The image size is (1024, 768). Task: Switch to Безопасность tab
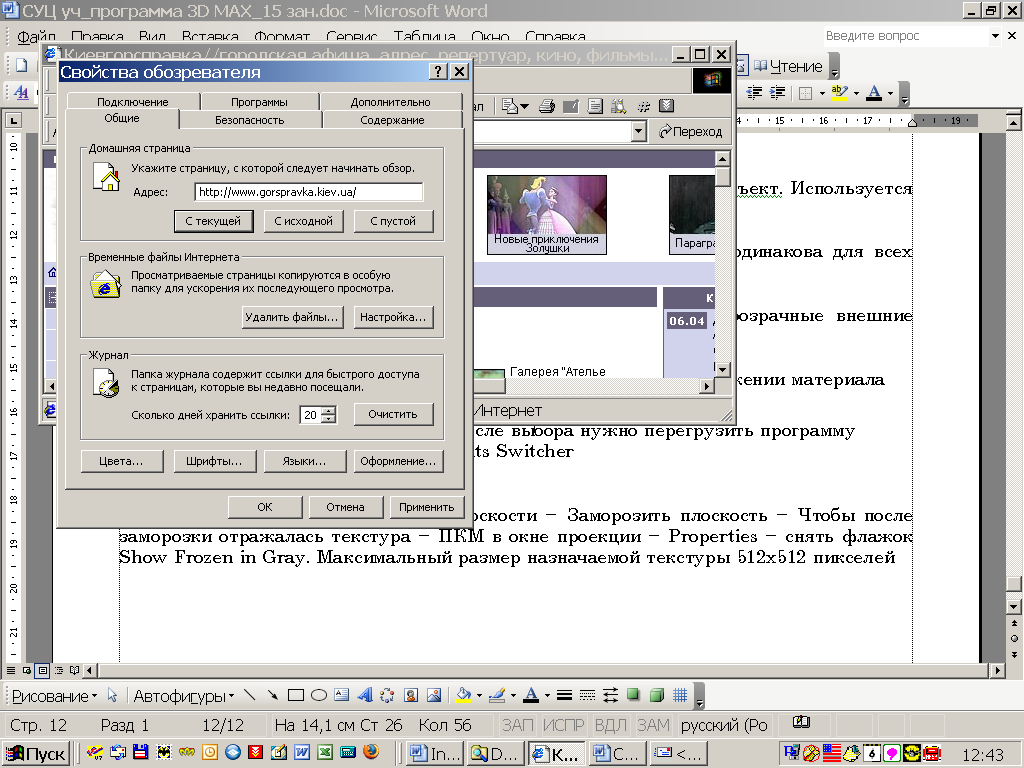[x=249, y=120]
